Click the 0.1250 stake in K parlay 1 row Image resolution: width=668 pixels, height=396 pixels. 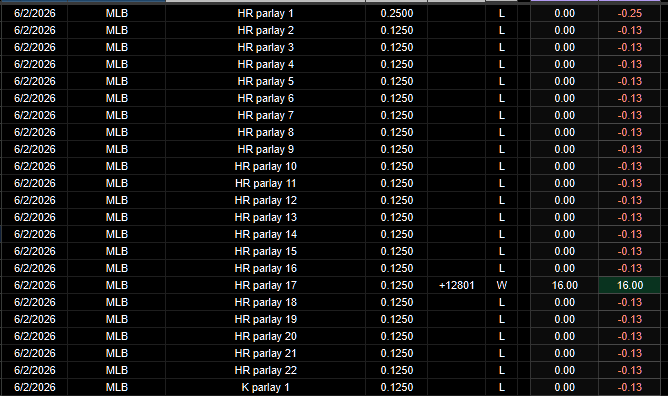(x=397, y=387)
